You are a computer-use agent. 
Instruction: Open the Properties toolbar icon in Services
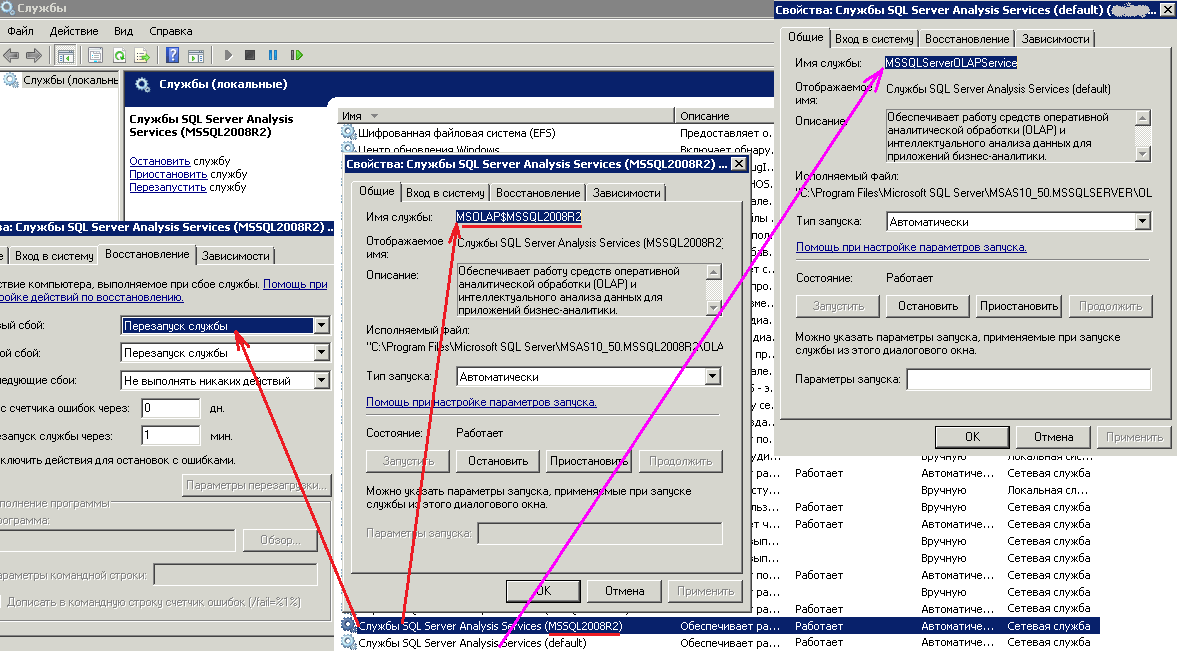tap(95, 55)
